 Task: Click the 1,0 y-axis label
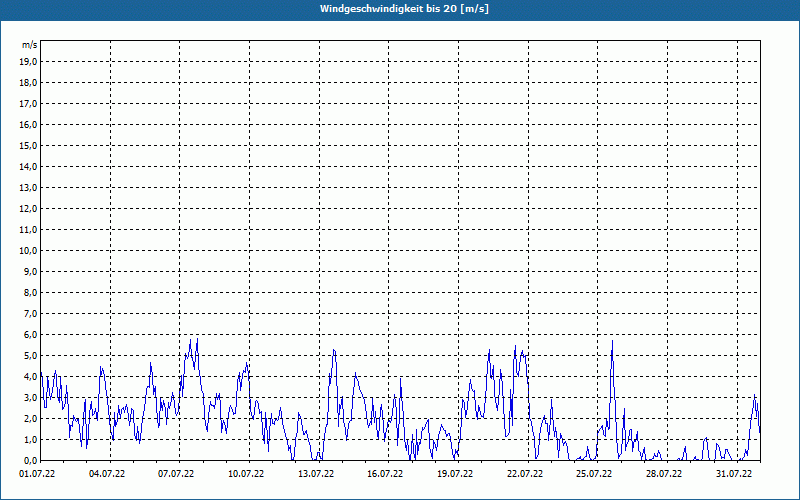pos(30,440)
